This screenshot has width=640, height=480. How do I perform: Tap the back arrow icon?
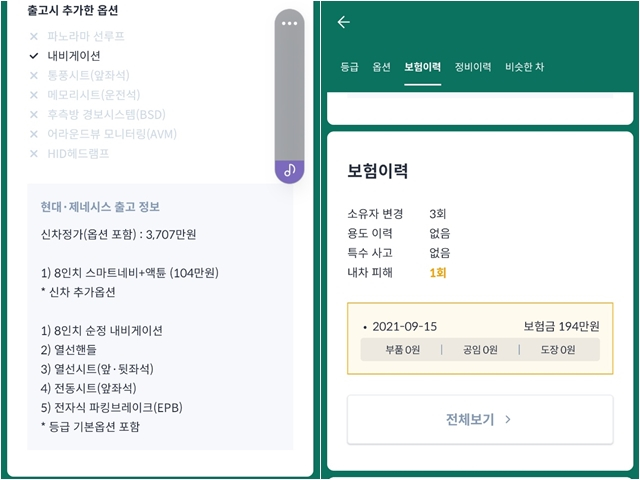[x=344, y=22]
